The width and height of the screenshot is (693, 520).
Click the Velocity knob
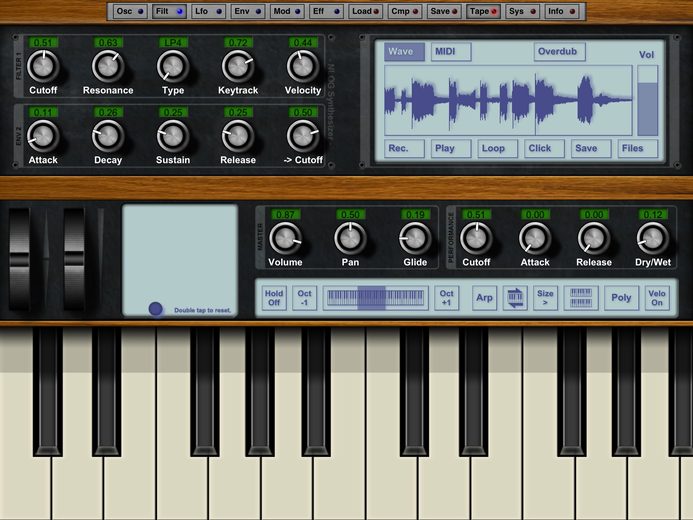(x=303, y=66)
